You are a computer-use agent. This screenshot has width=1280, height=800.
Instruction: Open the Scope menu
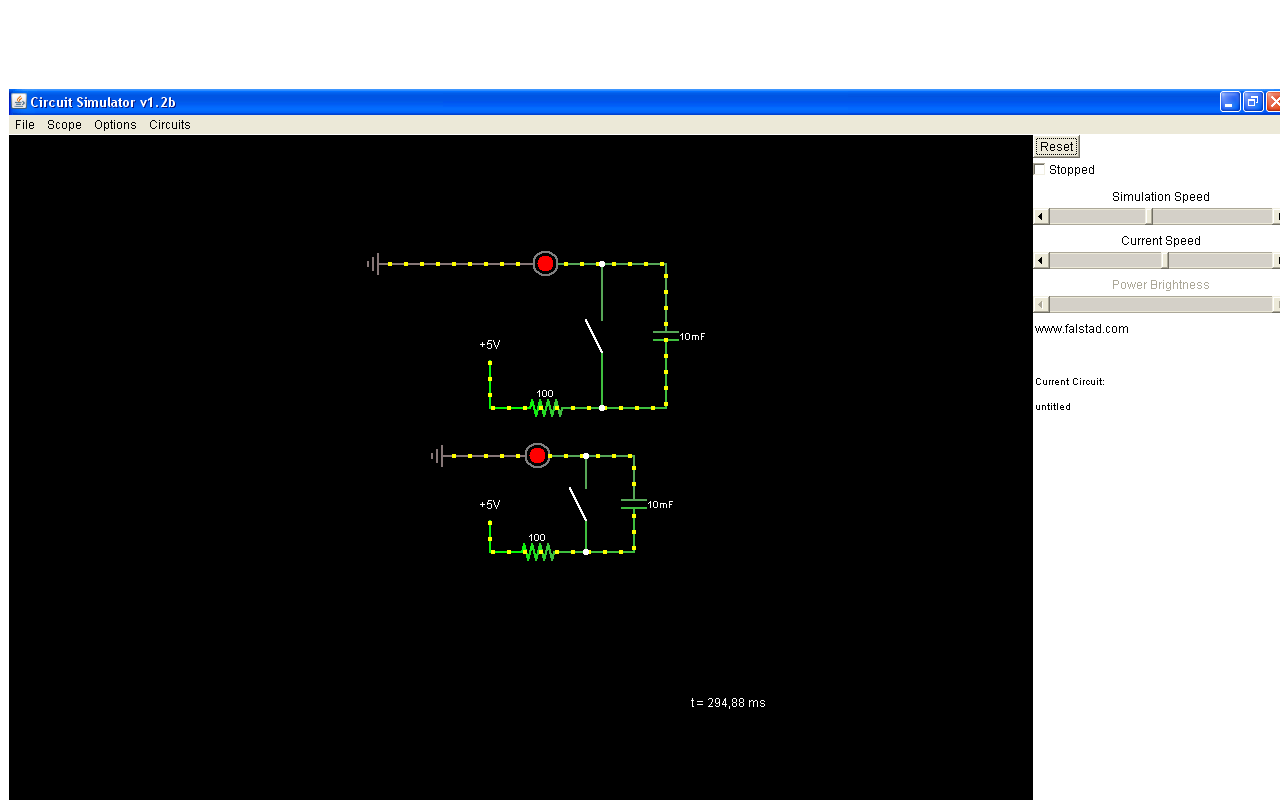click(64, 125)
